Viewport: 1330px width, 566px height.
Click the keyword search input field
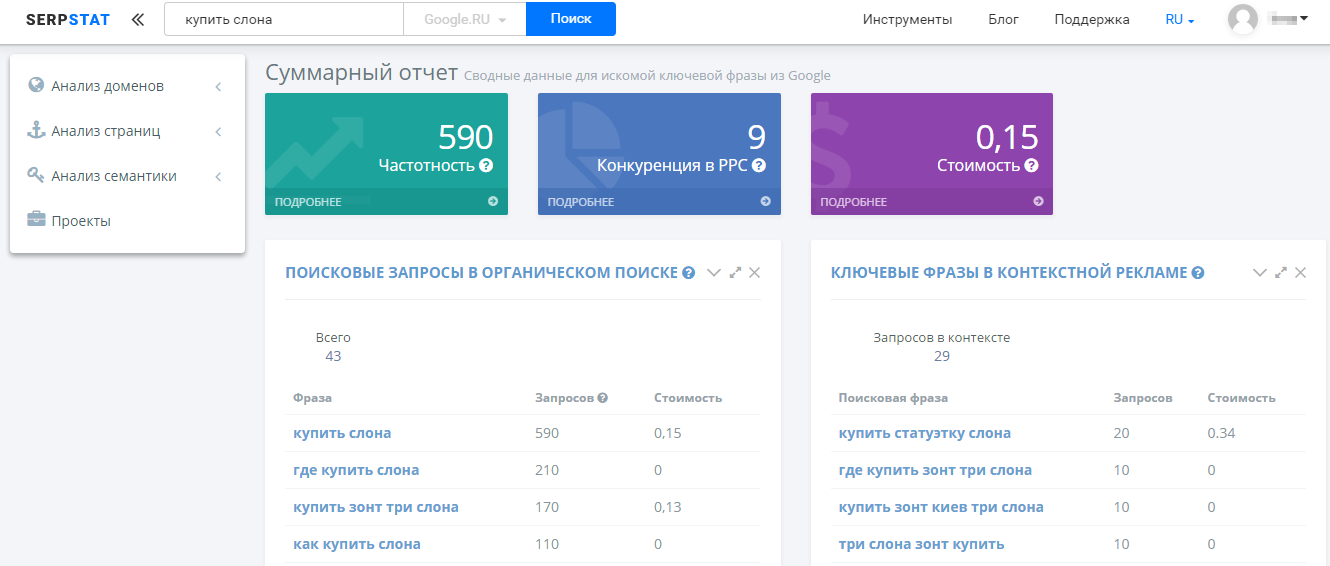284,19
